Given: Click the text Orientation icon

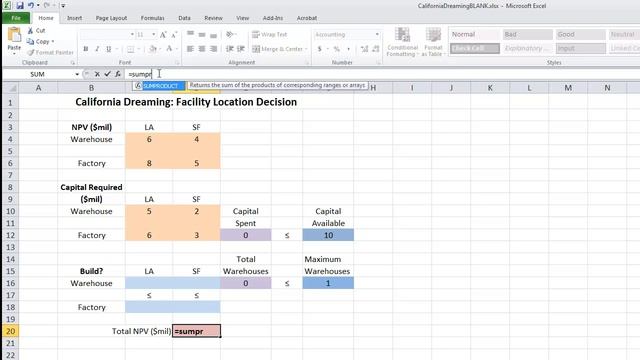Looking at the screenshot, I should [230, 34].
